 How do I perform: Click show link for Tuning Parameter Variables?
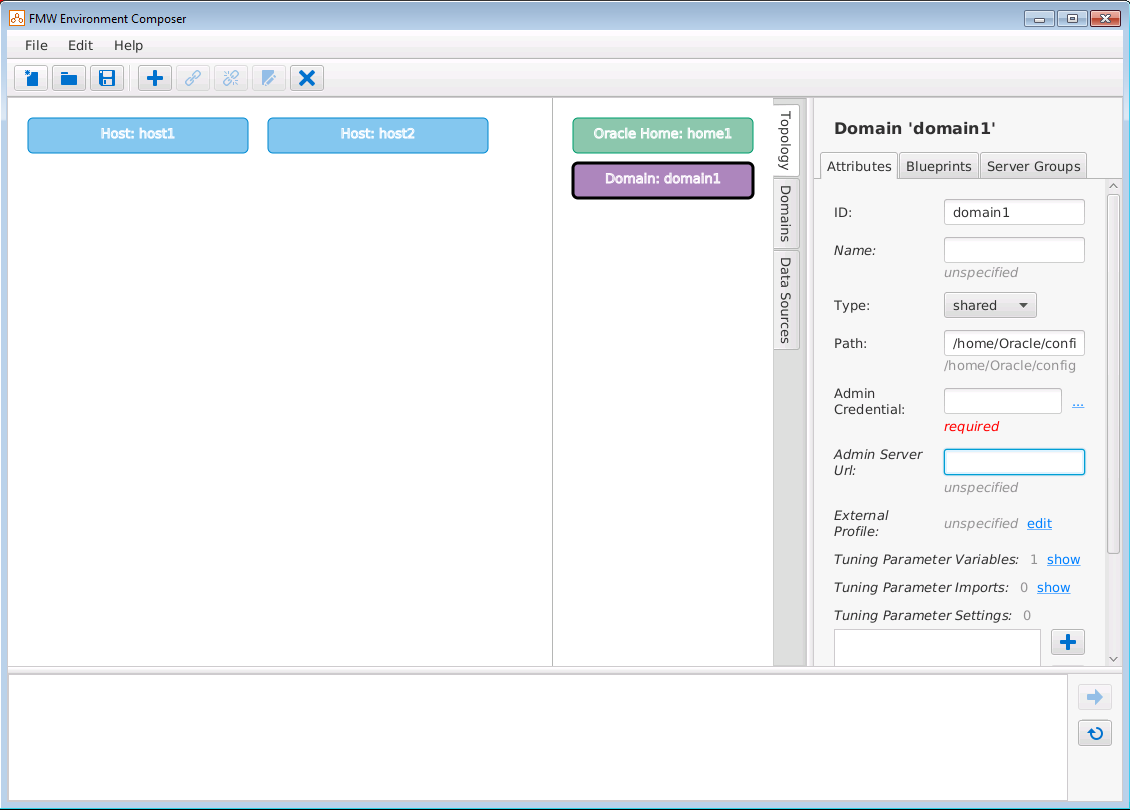tap(1063, 560)
